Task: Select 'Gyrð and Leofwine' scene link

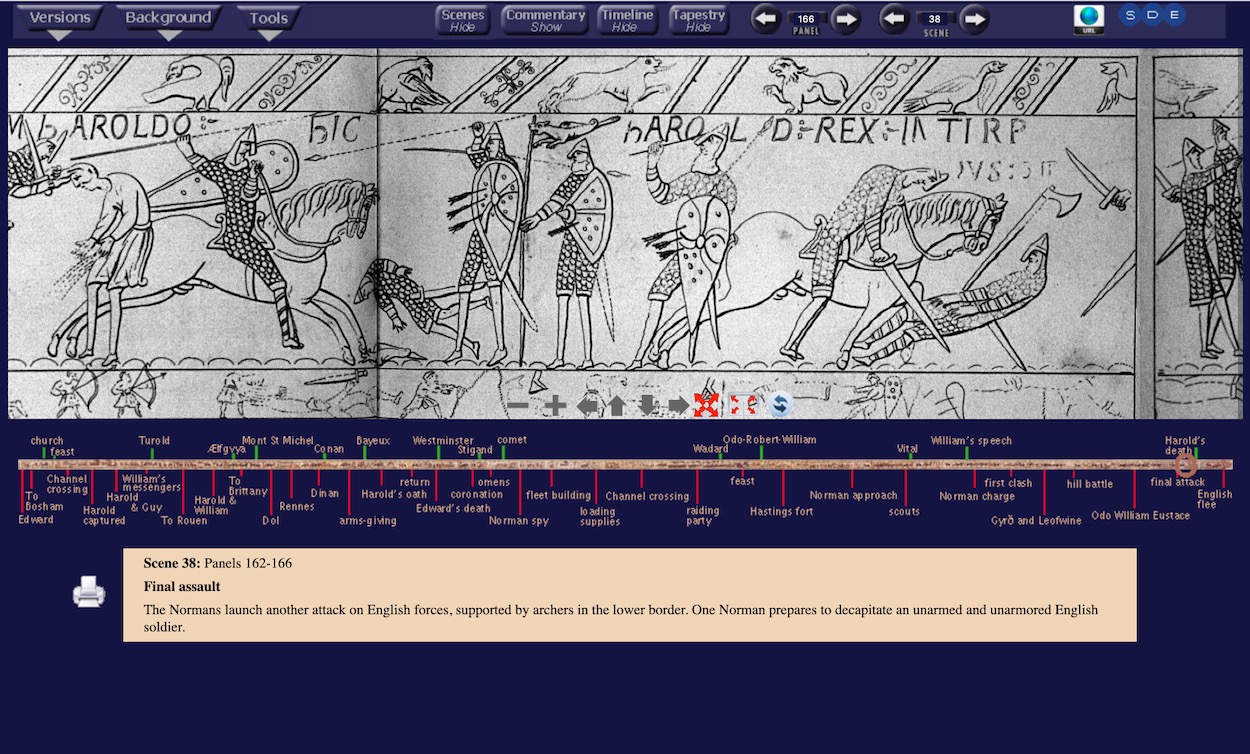Action: pos(1036,521)
